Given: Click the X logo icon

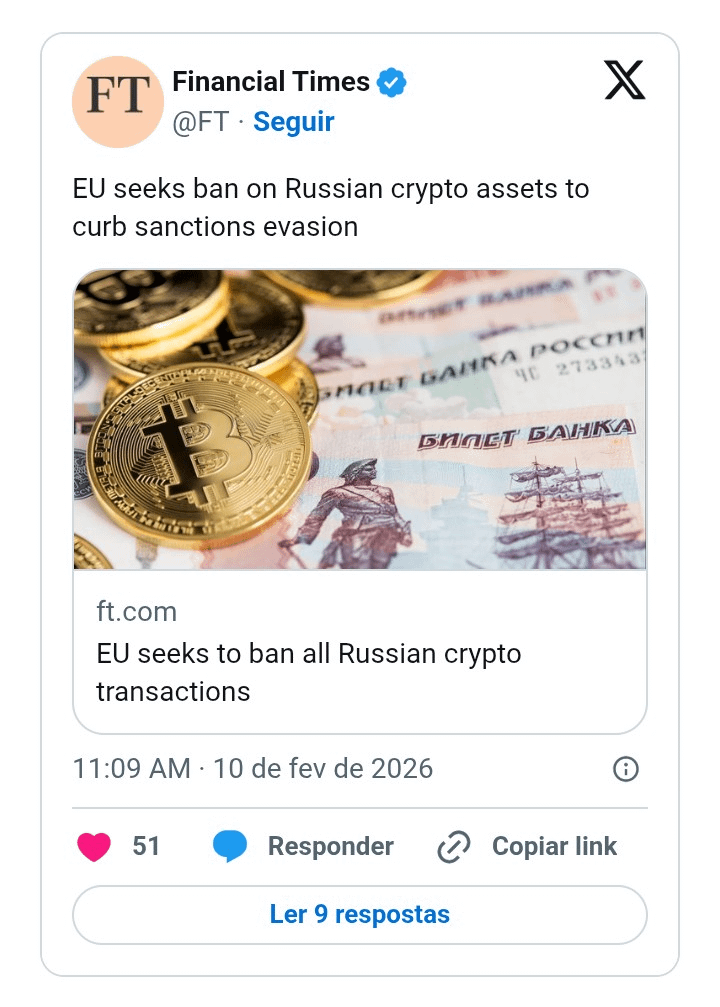Looking at the screenshot, I should pos(625,80).
